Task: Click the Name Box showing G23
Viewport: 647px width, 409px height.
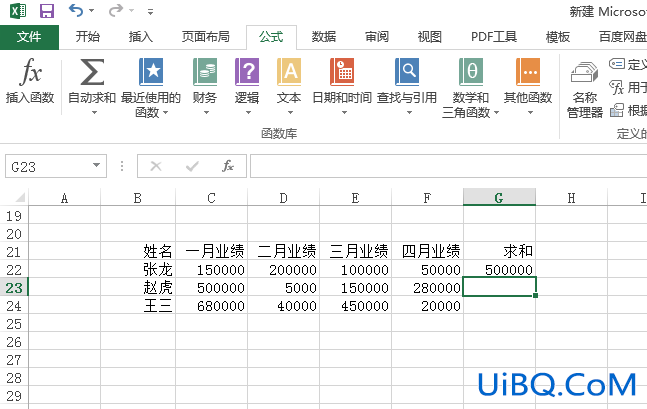Action: pyautogui.click(x=56, y=166)
